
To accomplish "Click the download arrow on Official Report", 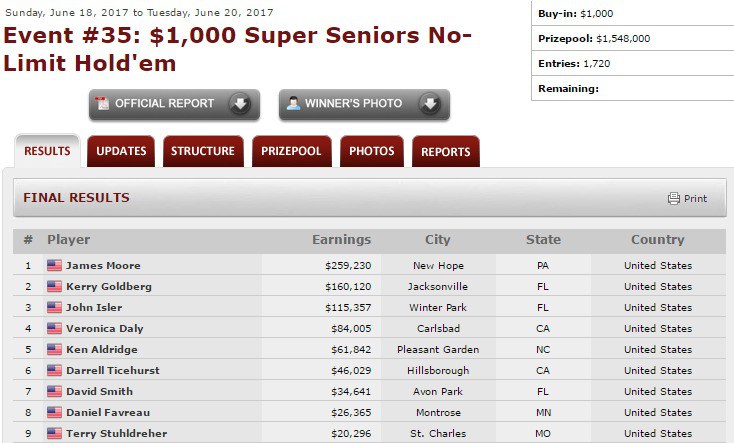I will point(239,104).
